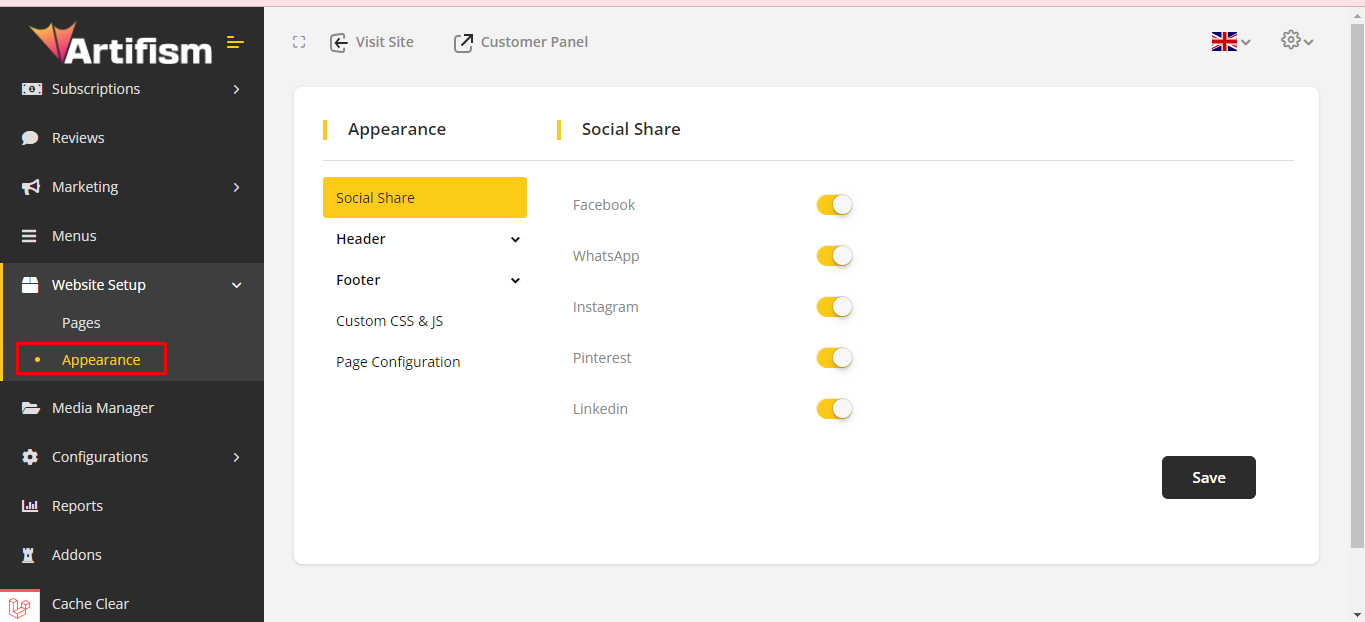Open the language flag dropdown
Image resolution: width=1365 pixels, height=622 pixels.
coord(1230,41)
